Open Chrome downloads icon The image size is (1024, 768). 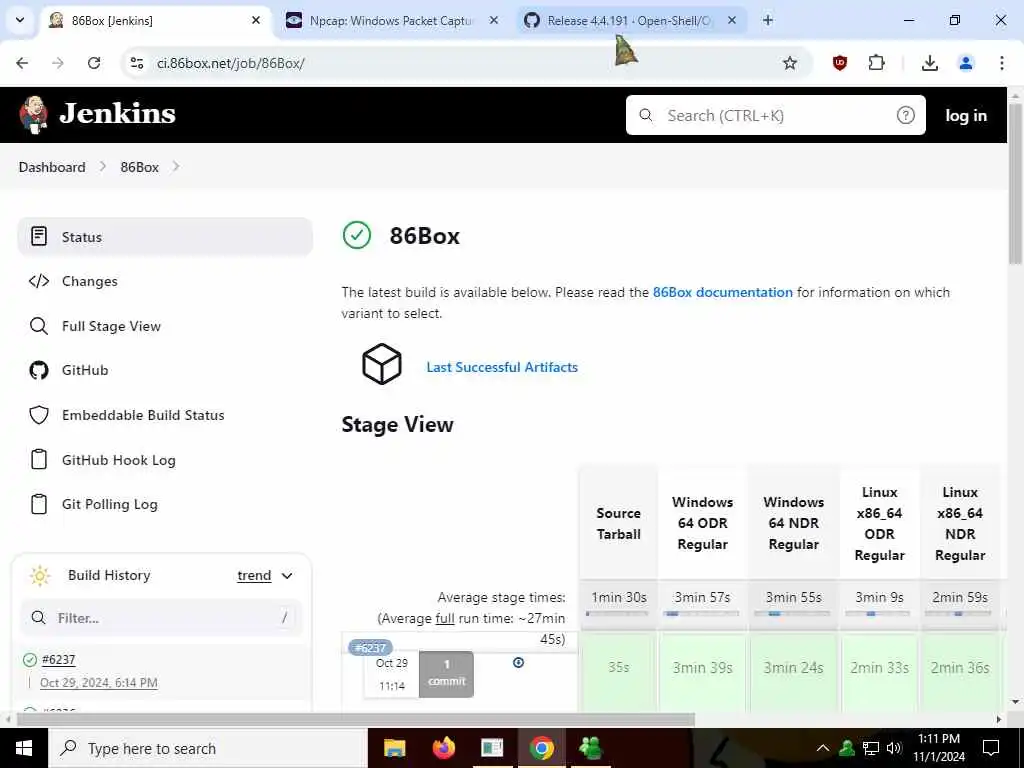point(929,63)
